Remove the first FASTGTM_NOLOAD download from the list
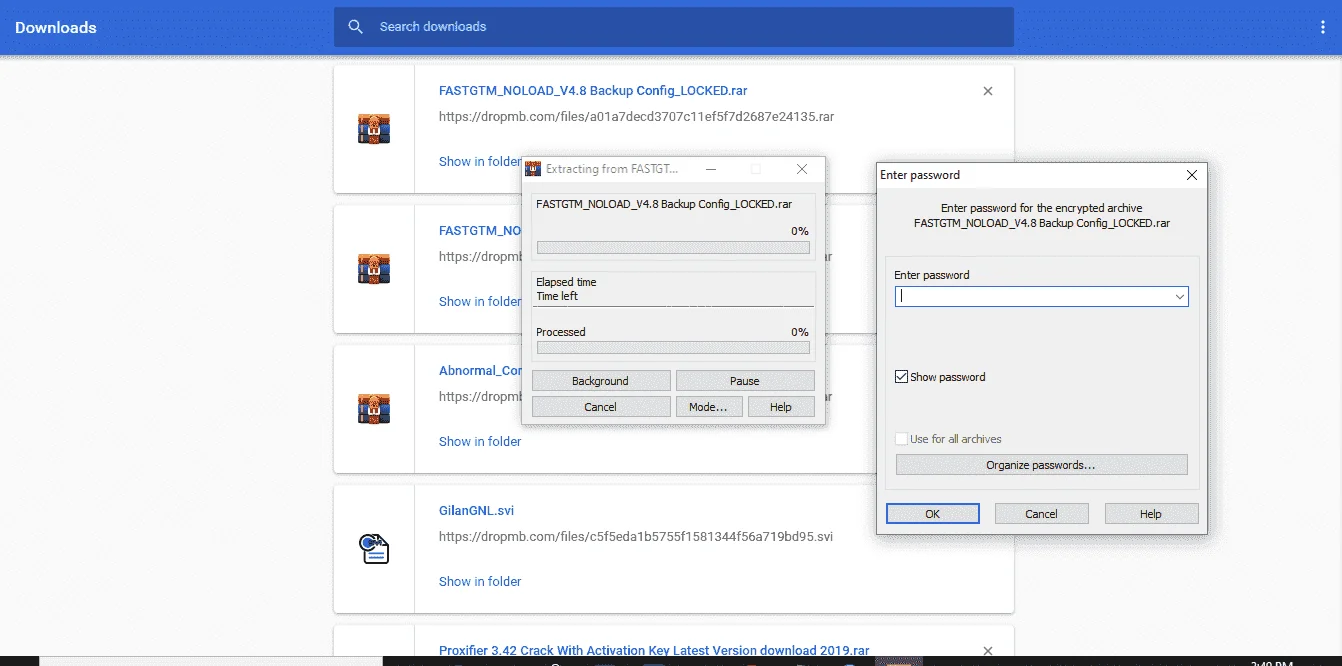The height and width of the screenshot is (666, 1342). [988, 91]
